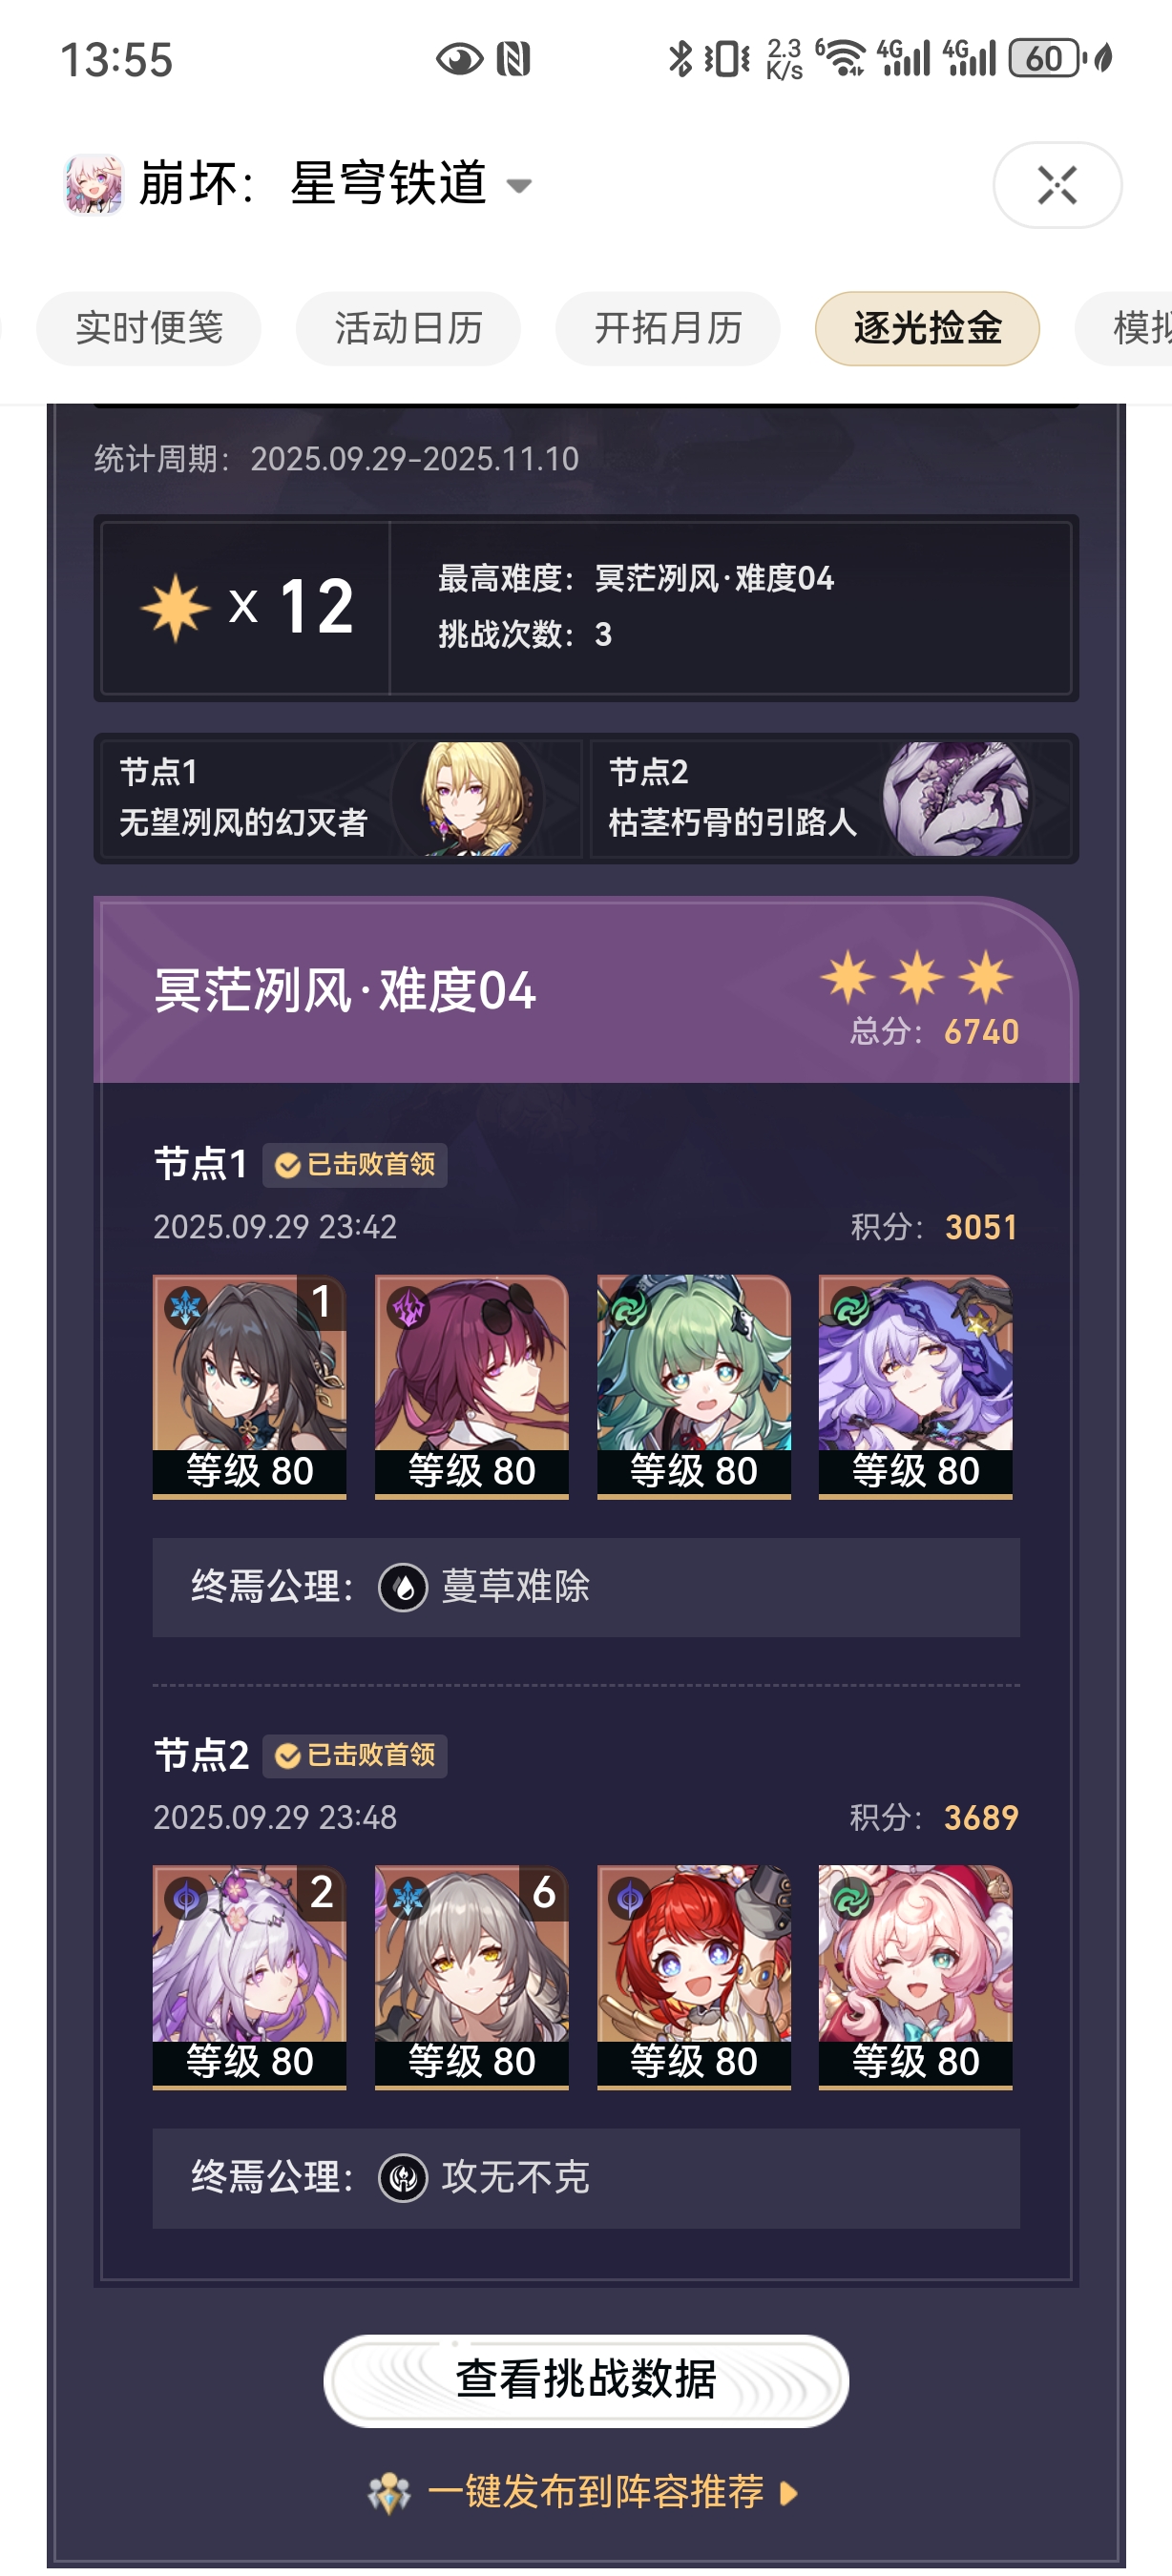Select the purple-haired sunglasses character portrait
This screenshot has height=2576, width=1172.
[471, 1386]
